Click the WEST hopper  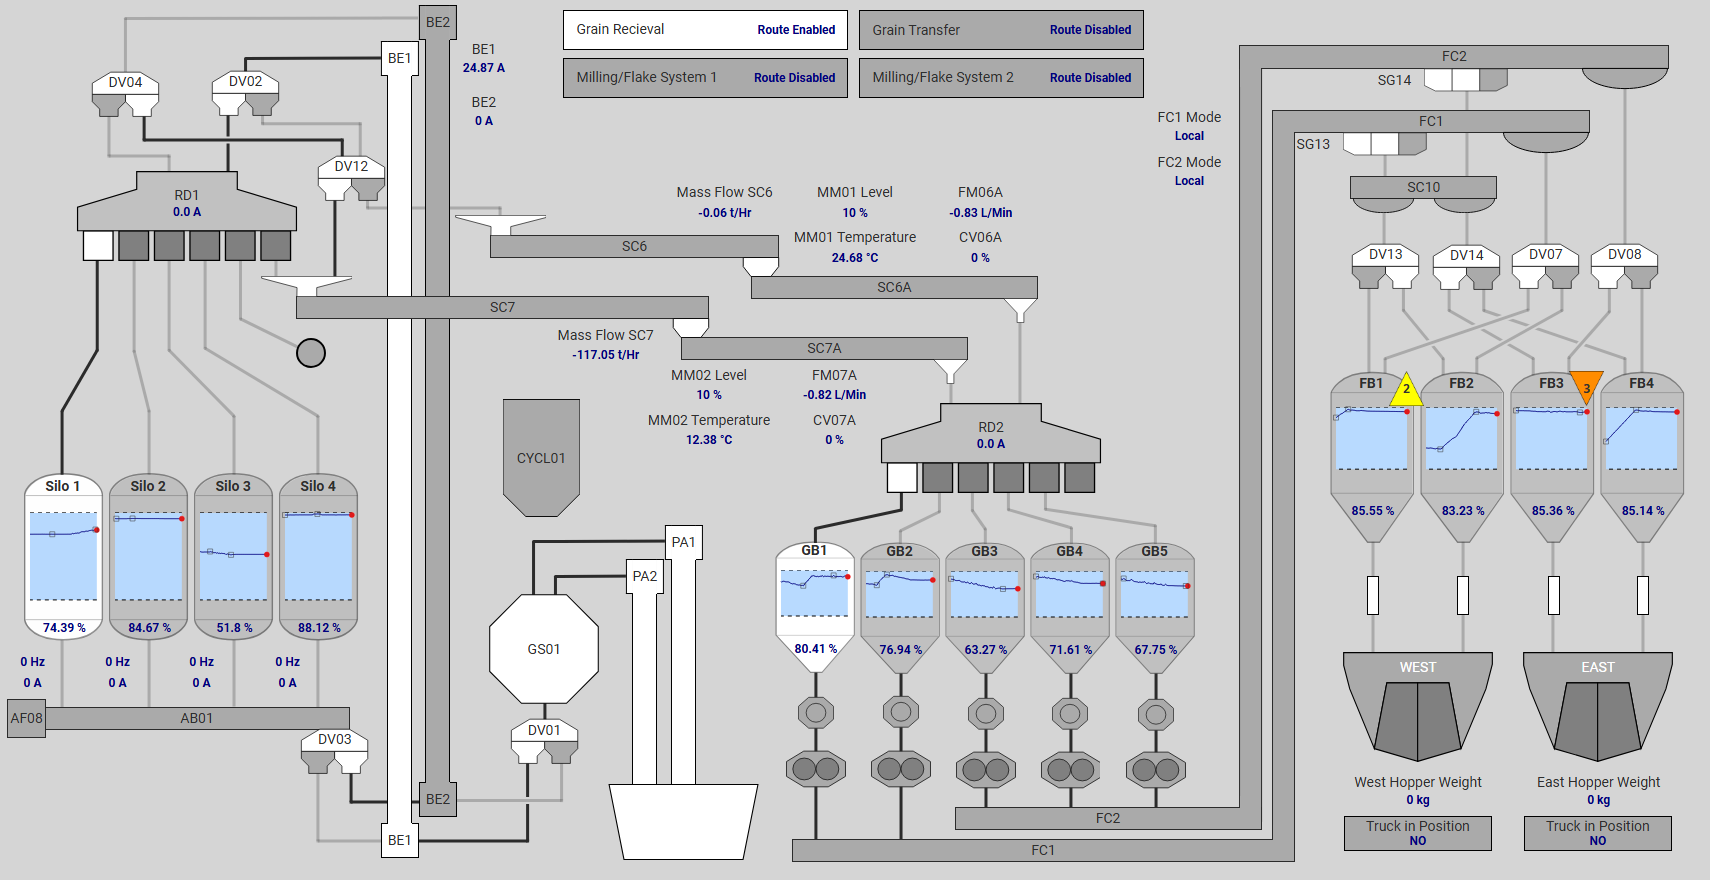click(1418, 707)
